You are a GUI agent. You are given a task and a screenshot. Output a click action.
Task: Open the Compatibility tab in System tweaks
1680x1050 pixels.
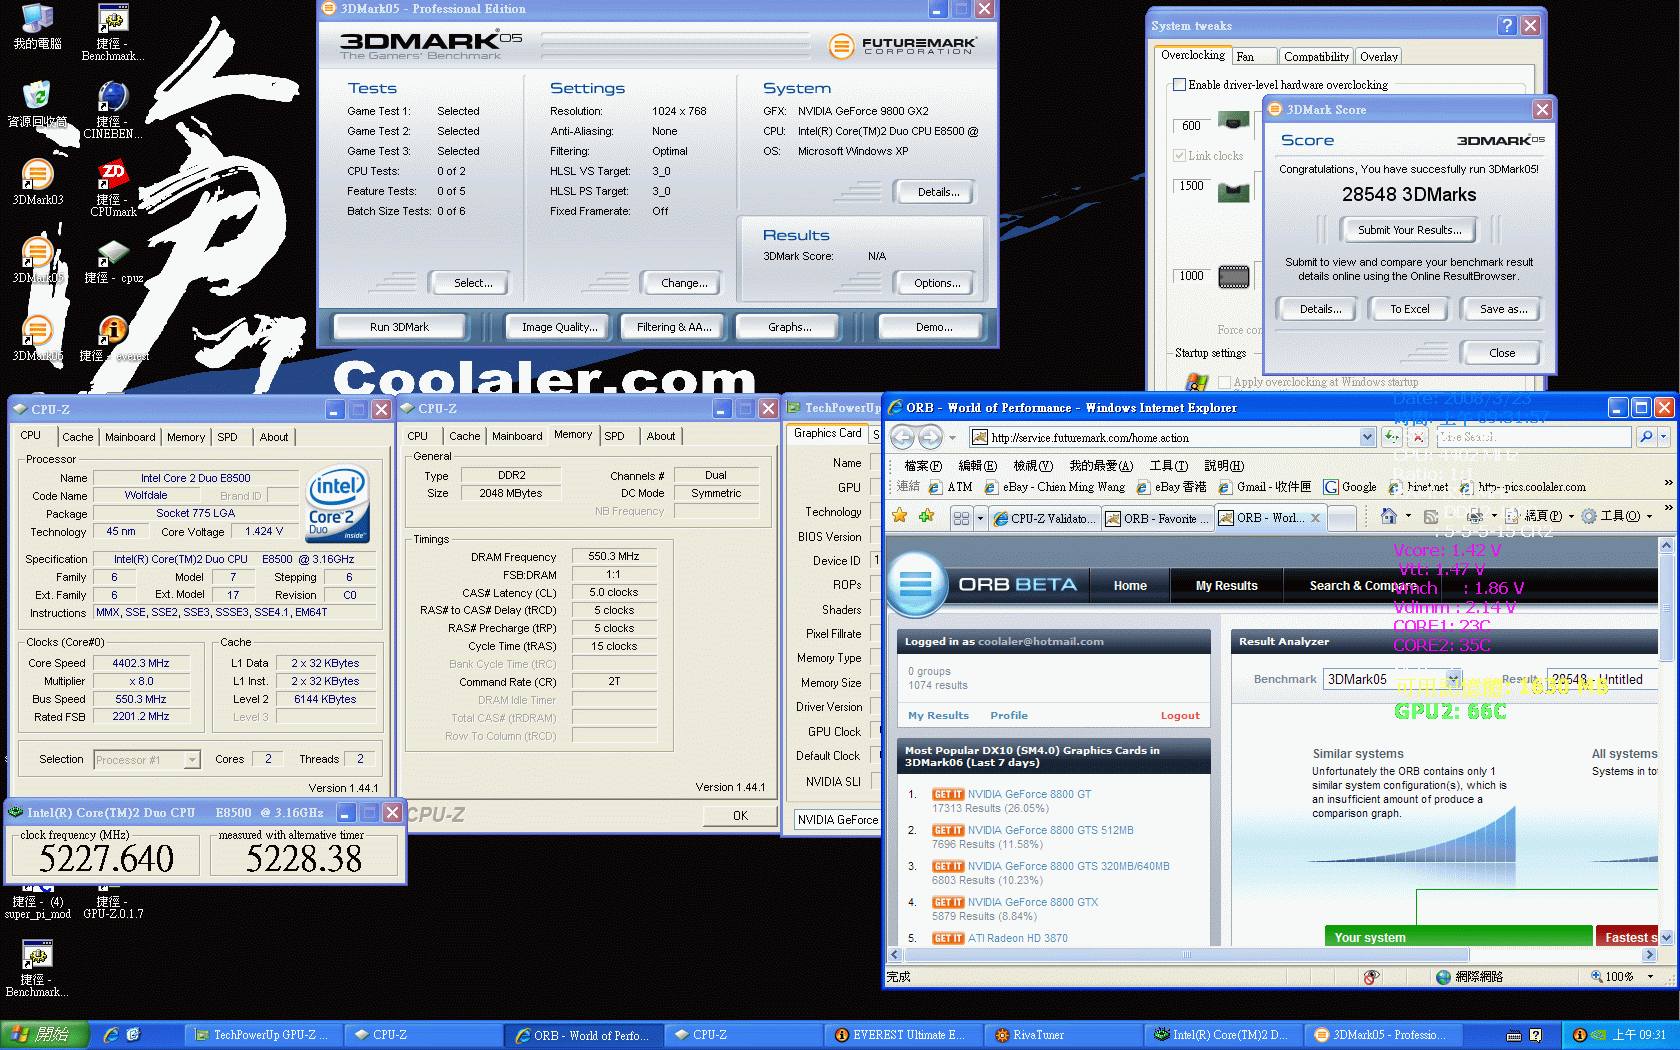(1316, 57)
